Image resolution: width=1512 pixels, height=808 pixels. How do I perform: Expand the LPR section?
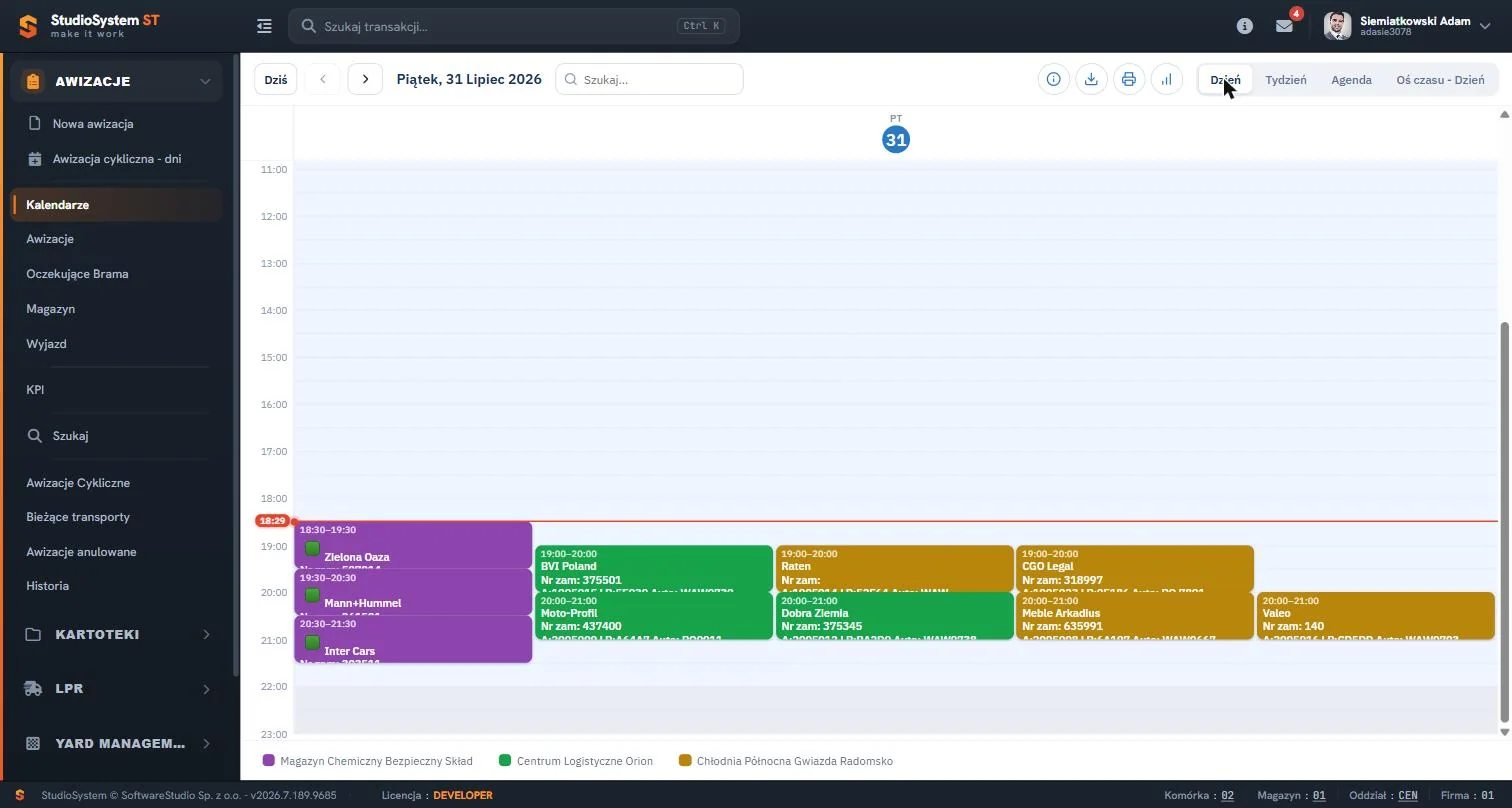116,688
